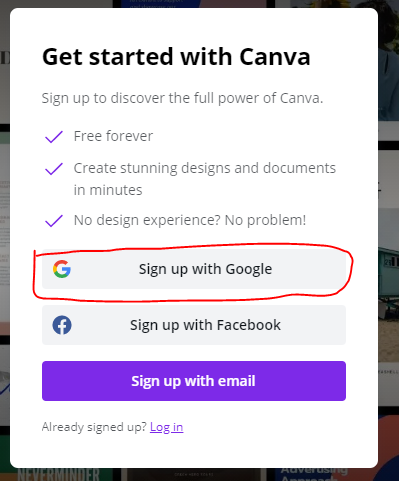This screenshot has height=481, width=399.
Task: Click the document thumbnail along left edge
Action: point(5,233)
